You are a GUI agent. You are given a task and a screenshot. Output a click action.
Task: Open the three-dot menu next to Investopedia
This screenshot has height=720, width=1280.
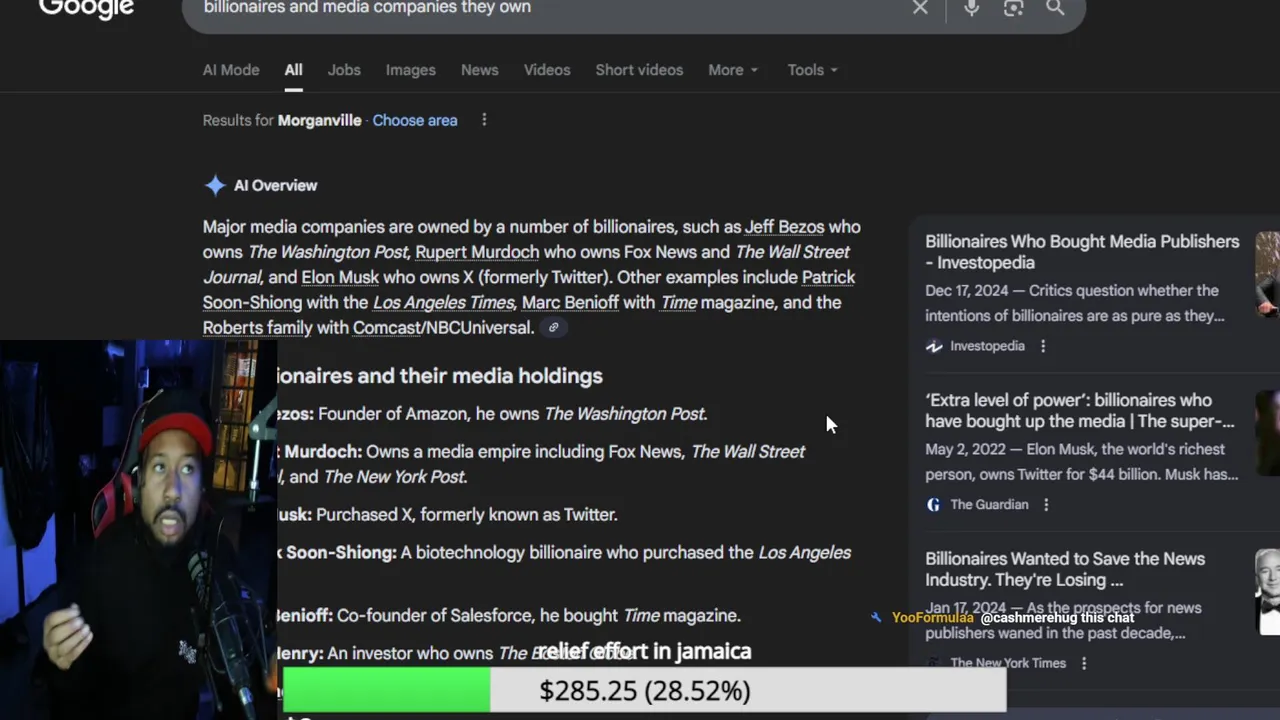tap(1043, 346)
